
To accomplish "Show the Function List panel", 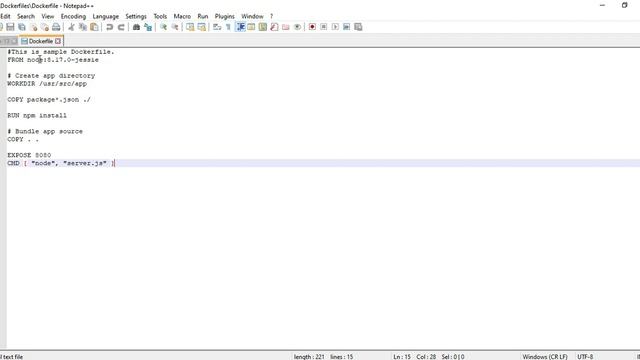I will tap(274, 27).
